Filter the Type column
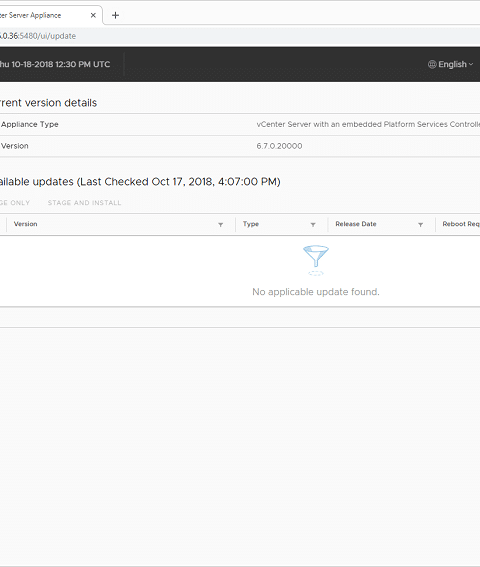 point(313,225)
